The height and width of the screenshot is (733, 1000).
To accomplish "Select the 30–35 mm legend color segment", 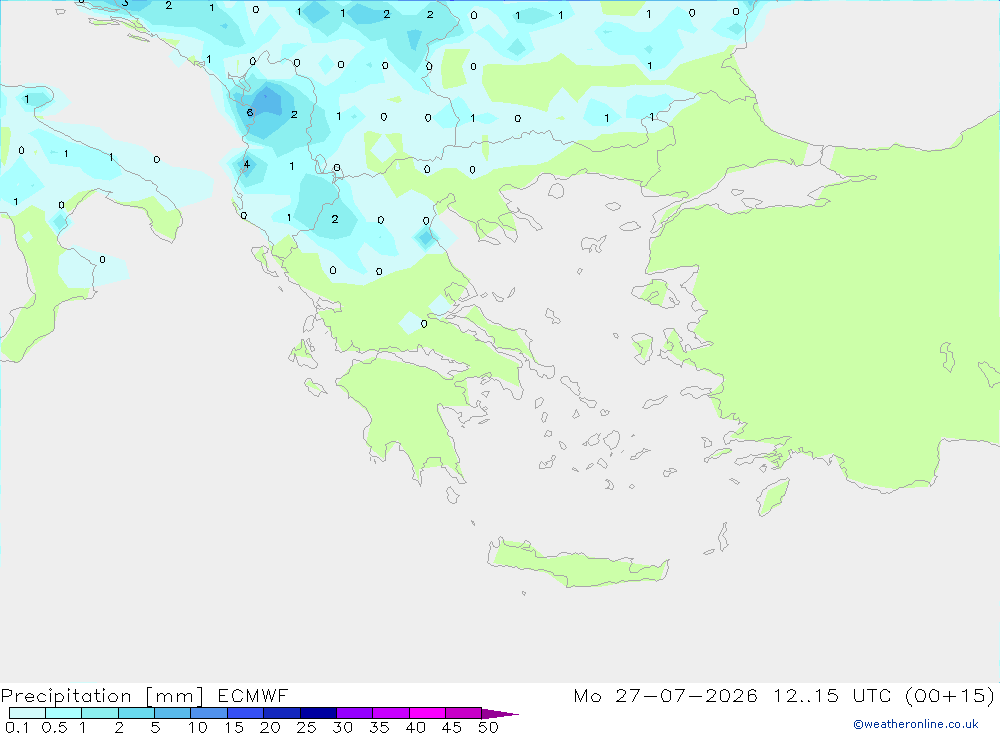I will click(355, 713).
